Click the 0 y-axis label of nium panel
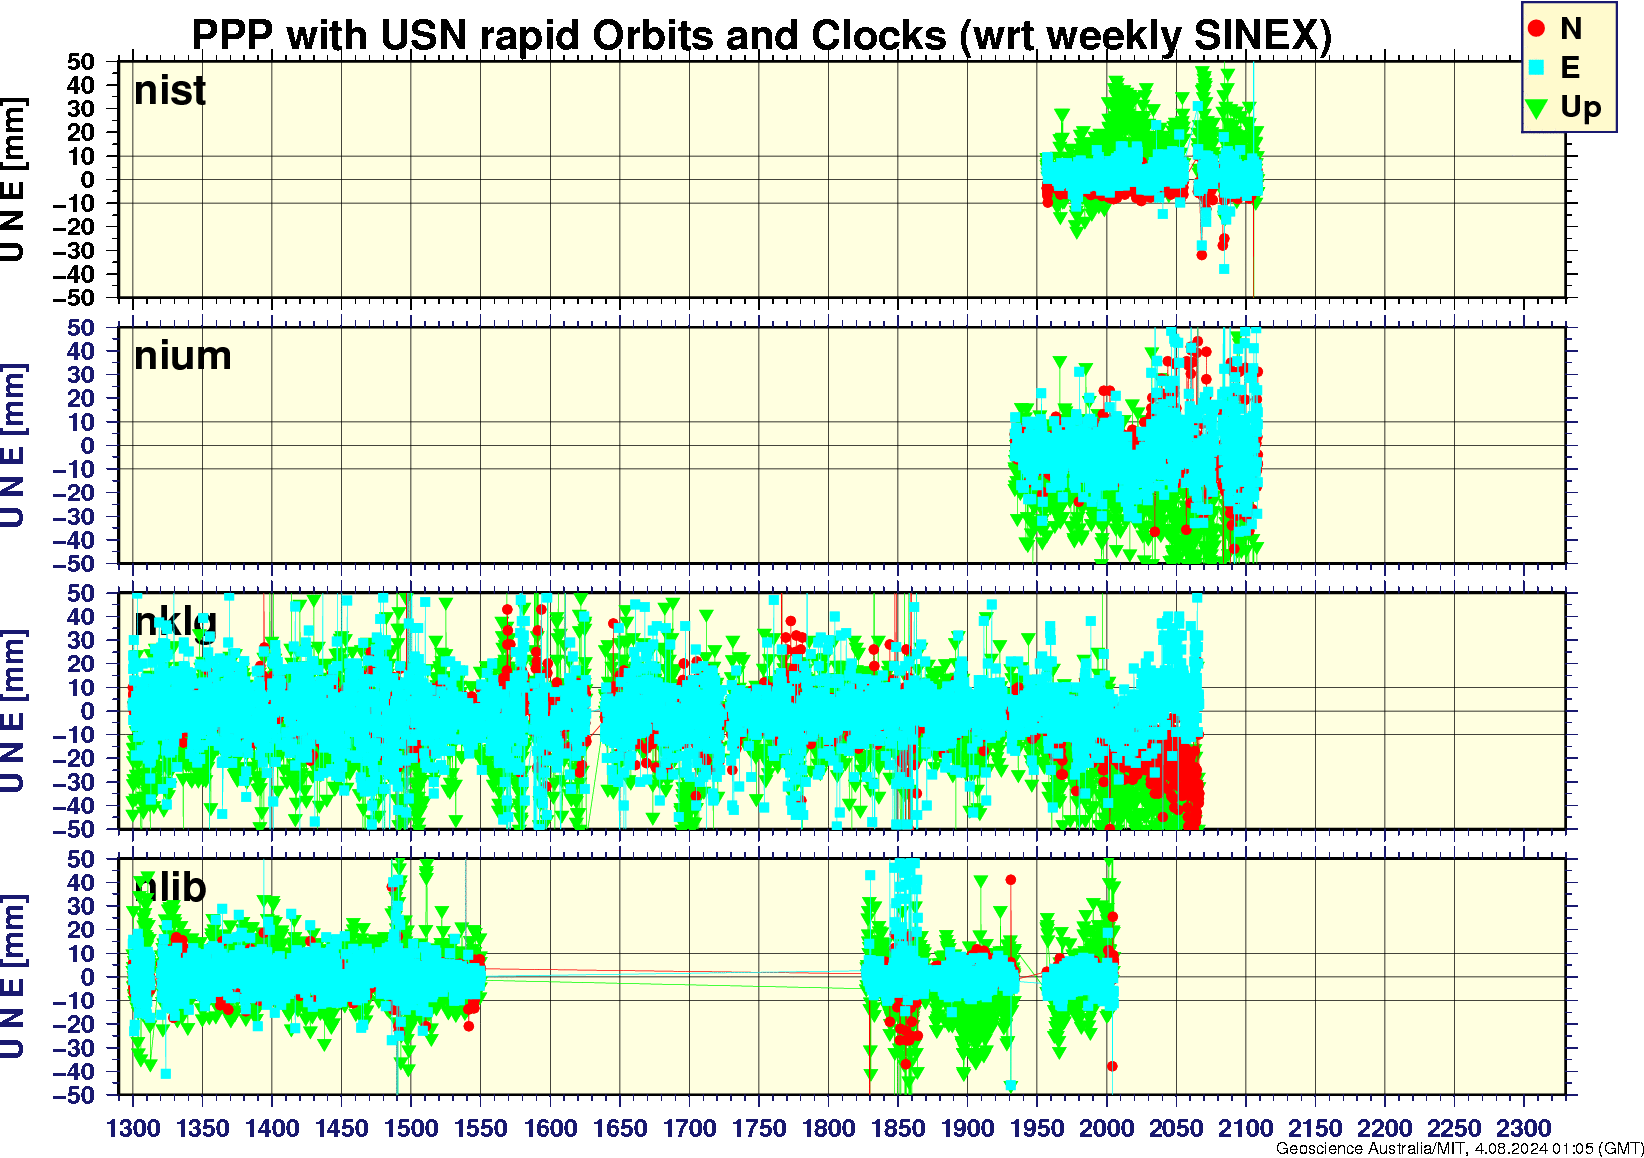This screenshot has height=1158, width=1644. coord(88,446)
